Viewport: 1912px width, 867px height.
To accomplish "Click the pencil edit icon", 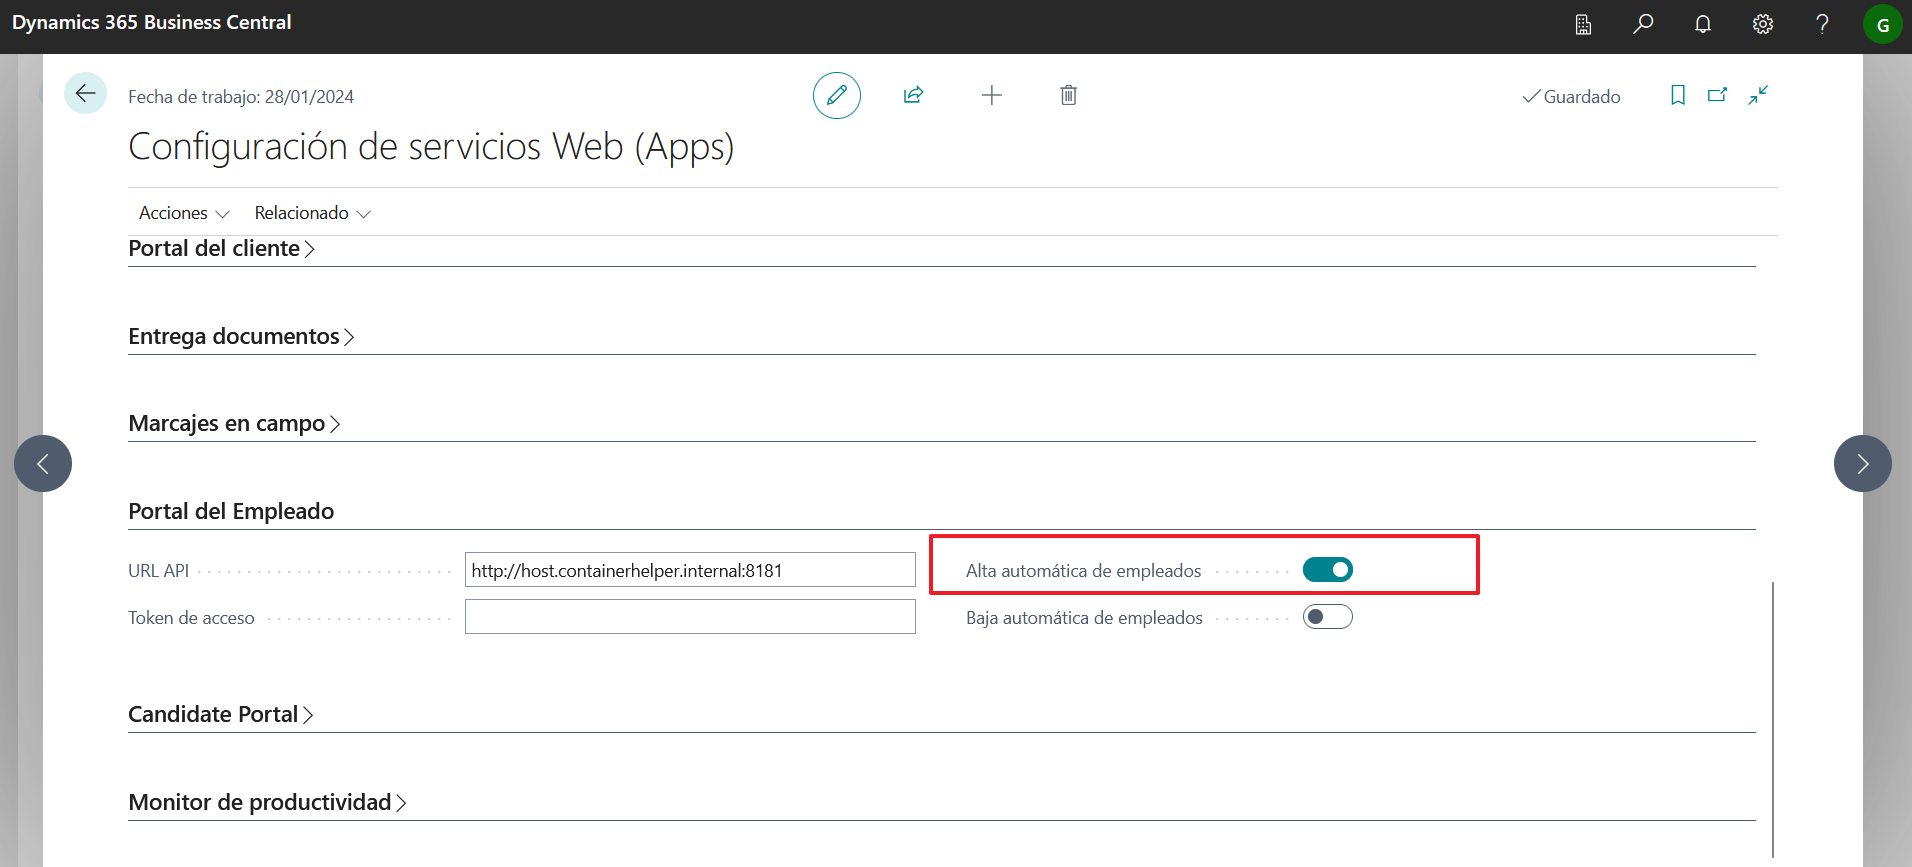I will pyautogui.click(x=836, y=96).
